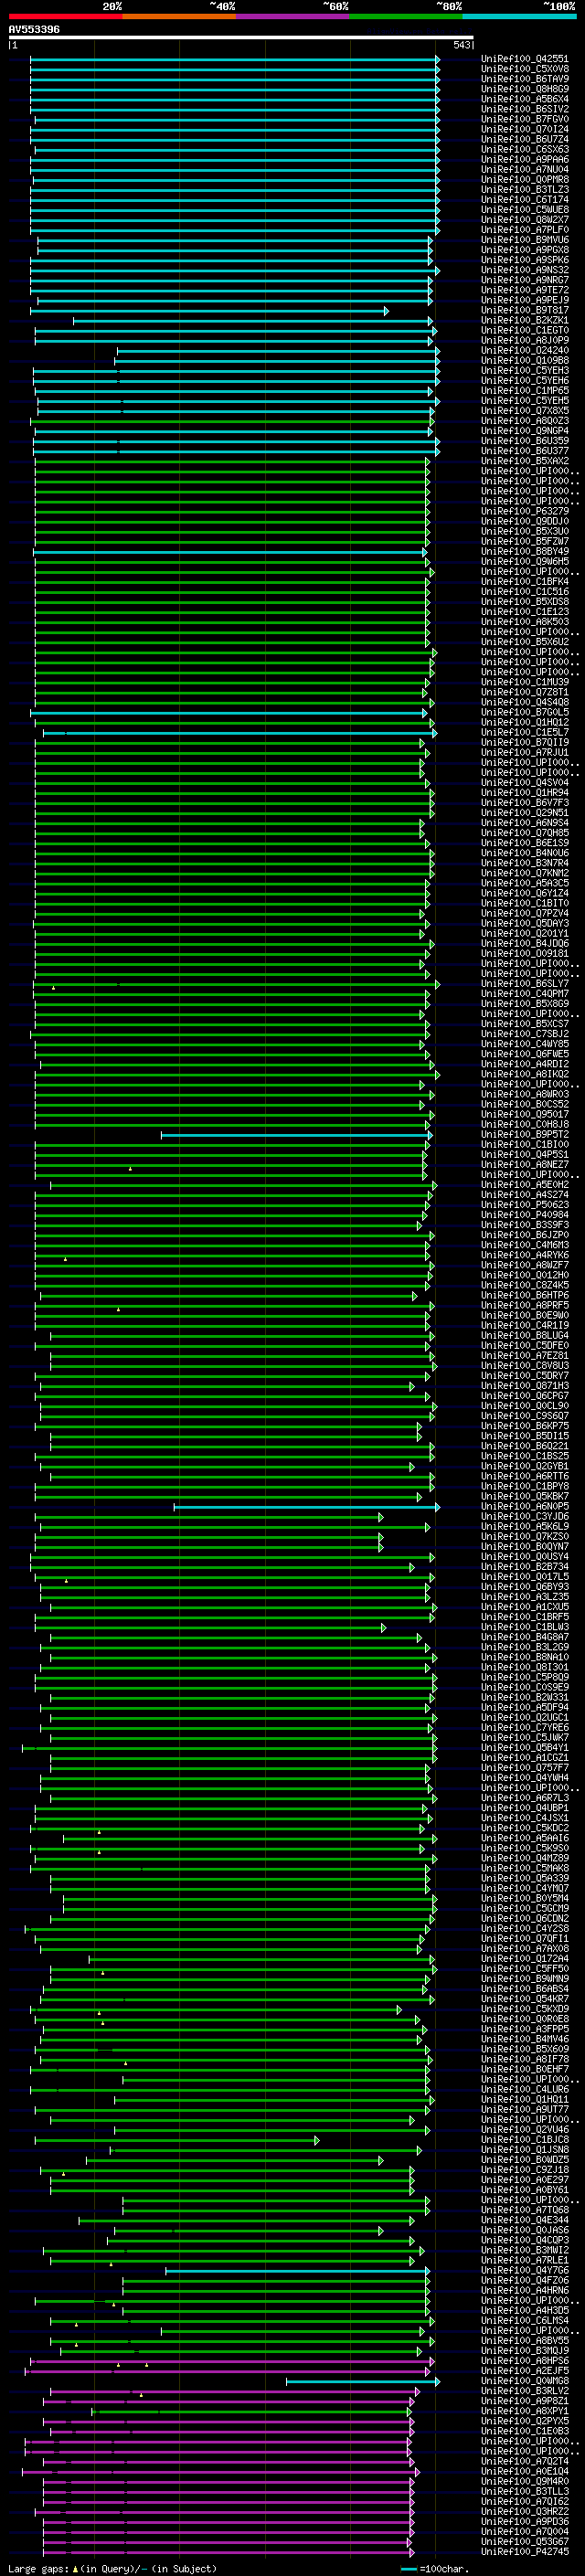Select the UniRef100_Q6Y1Z4 label
Image resolution: width=585 pixels, height=2576 pixels.
pos(524,893)
